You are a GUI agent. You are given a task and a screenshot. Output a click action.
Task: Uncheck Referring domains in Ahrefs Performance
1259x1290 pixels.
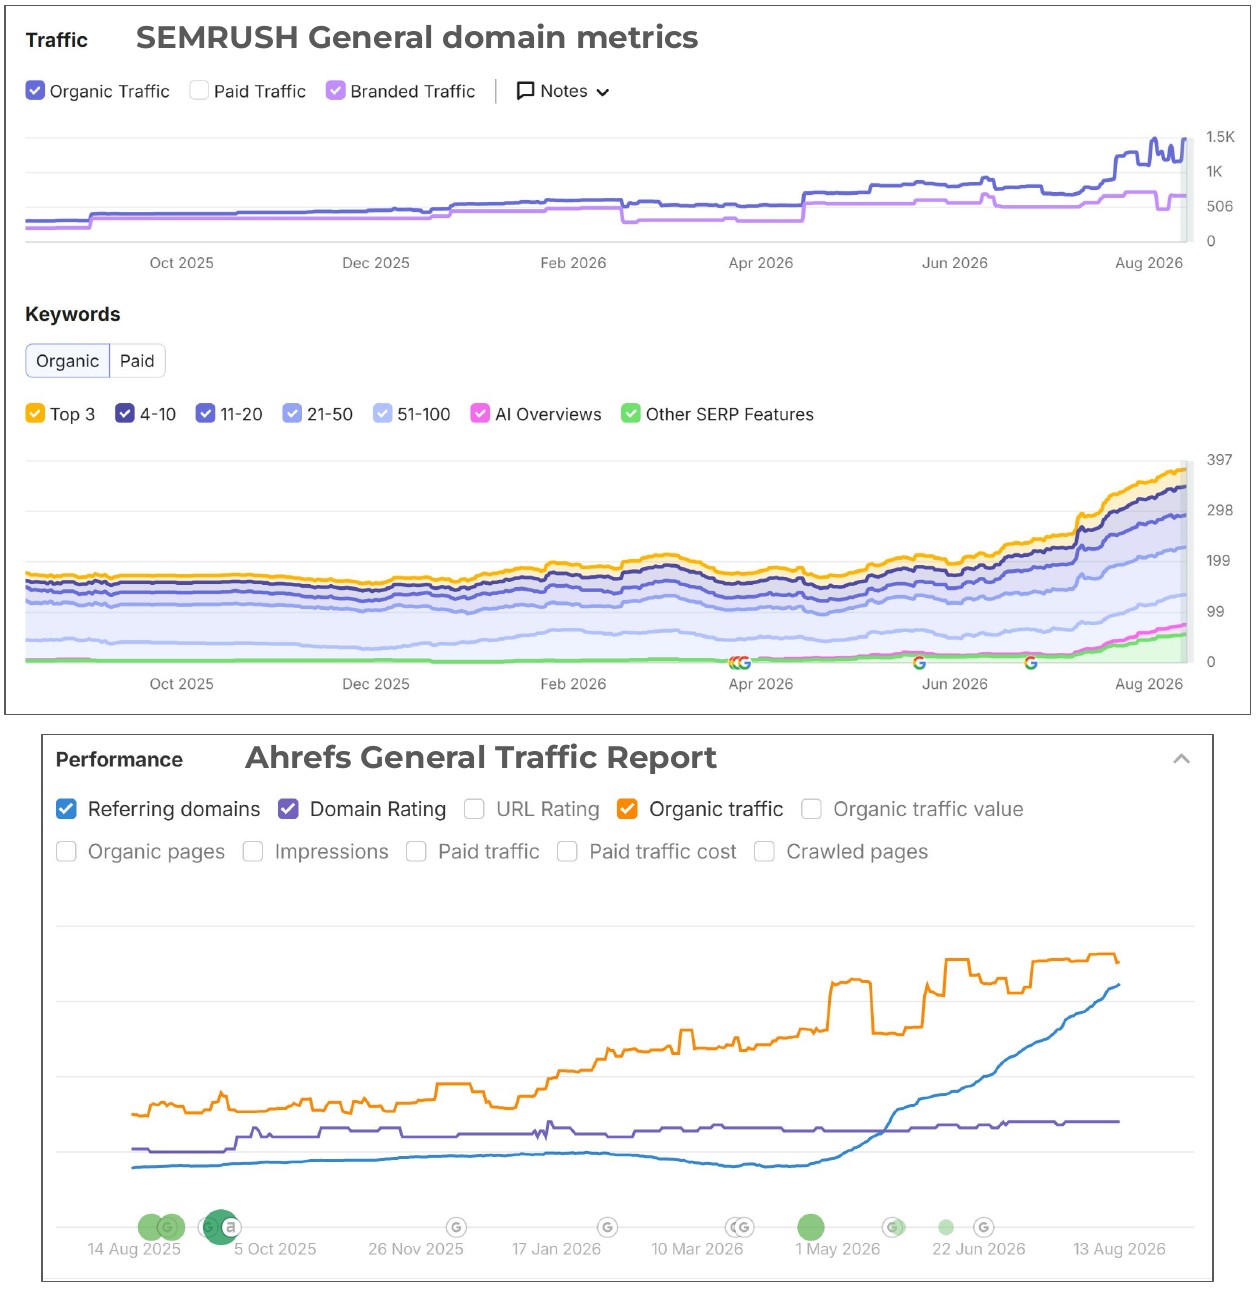[66, 809]
